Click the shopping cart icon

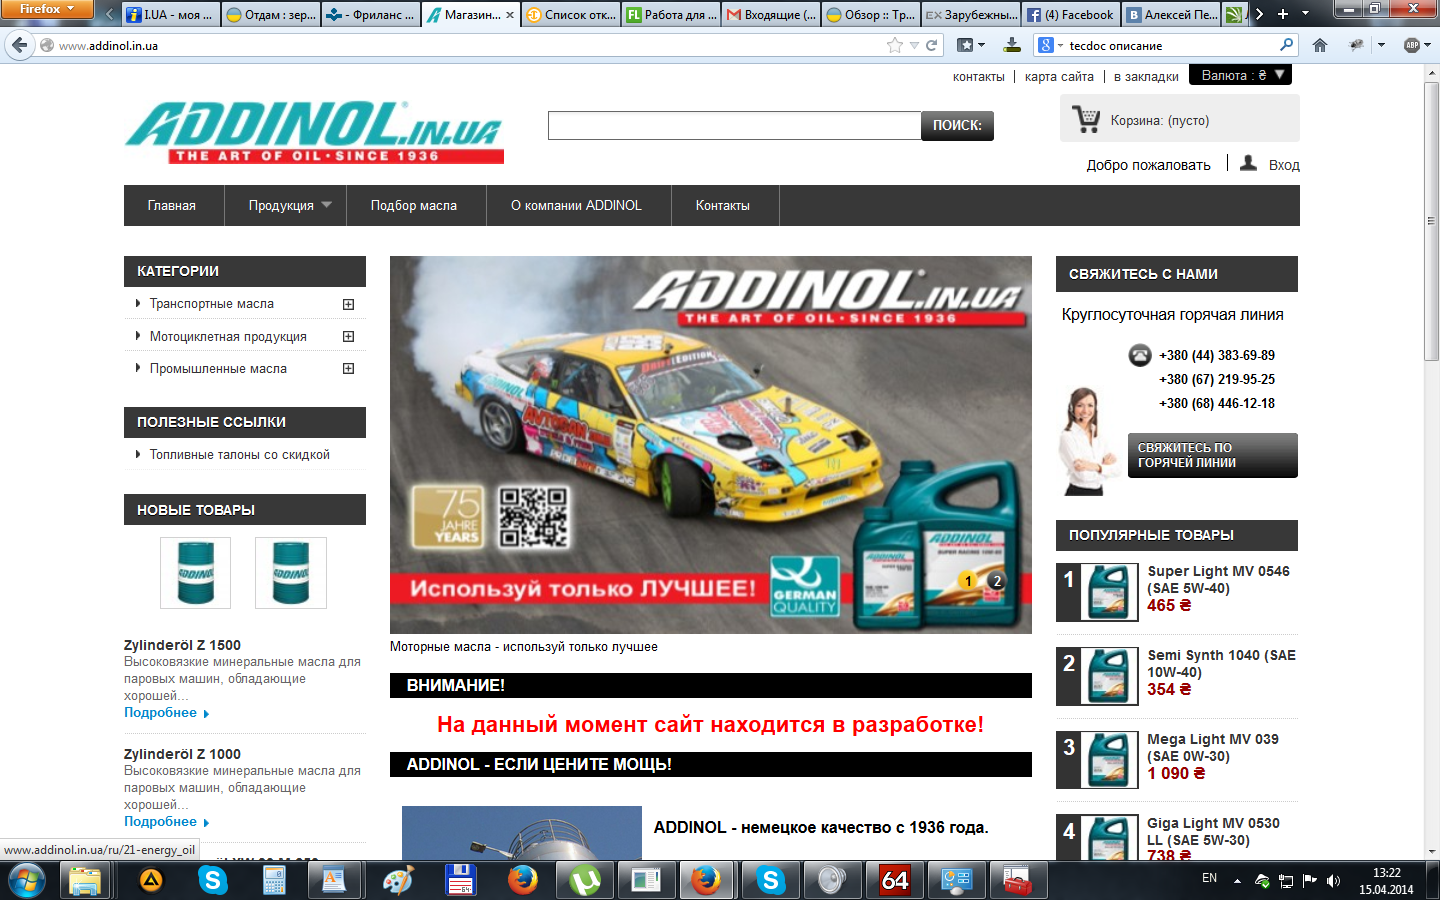1085,119
